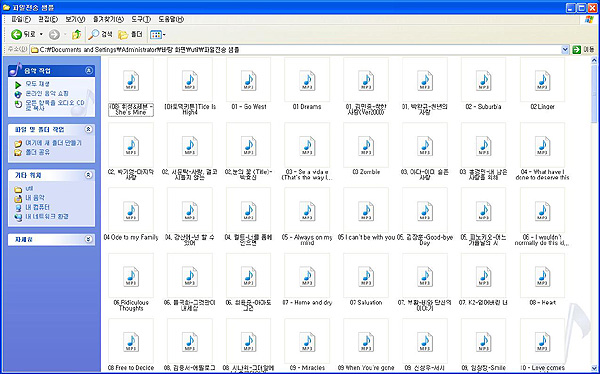The image size is (600, 374).
Task: Select the 08 - Heart MP3 file
Action: tap(543, 280)
